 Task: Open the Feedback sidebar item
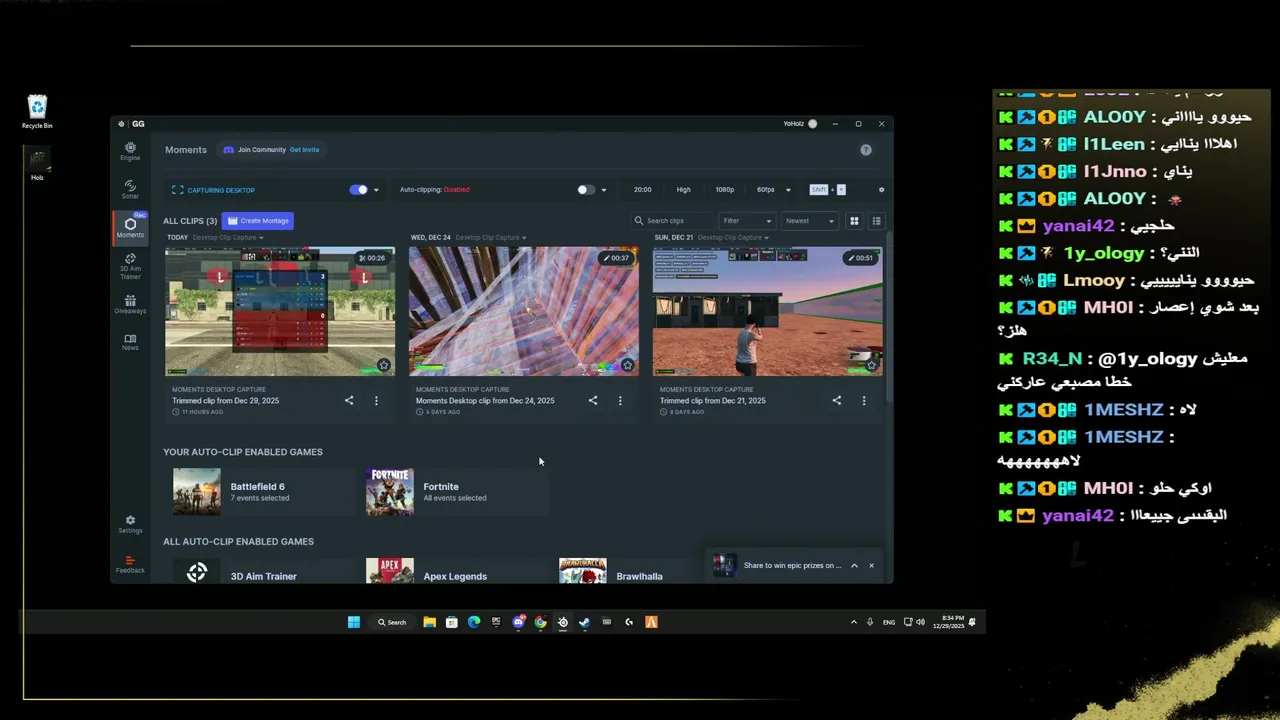tap(130, 565)
